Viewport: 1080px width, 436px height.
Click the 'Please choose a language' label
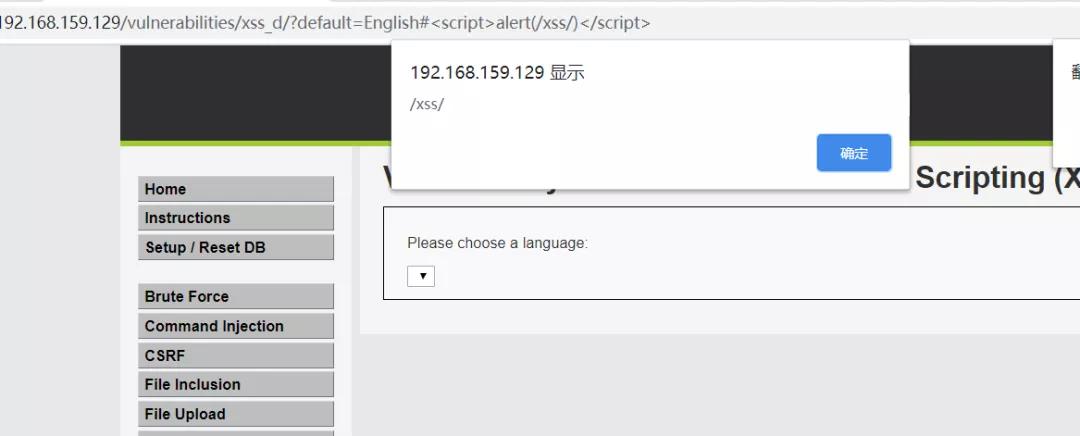pyautogui.click(x=497, y=242)
